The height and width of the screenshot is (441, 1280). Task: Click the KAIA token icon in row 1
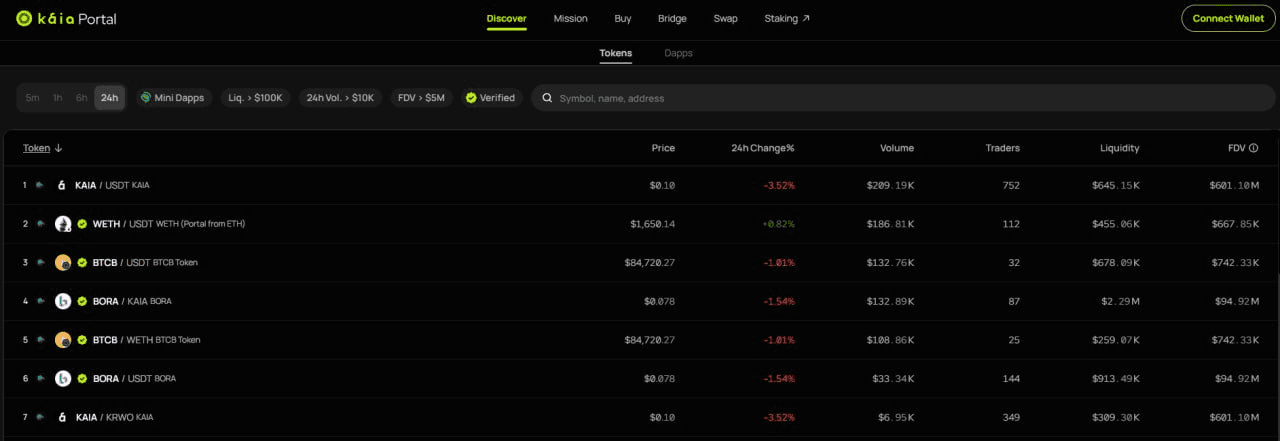(x=62, y=185)
